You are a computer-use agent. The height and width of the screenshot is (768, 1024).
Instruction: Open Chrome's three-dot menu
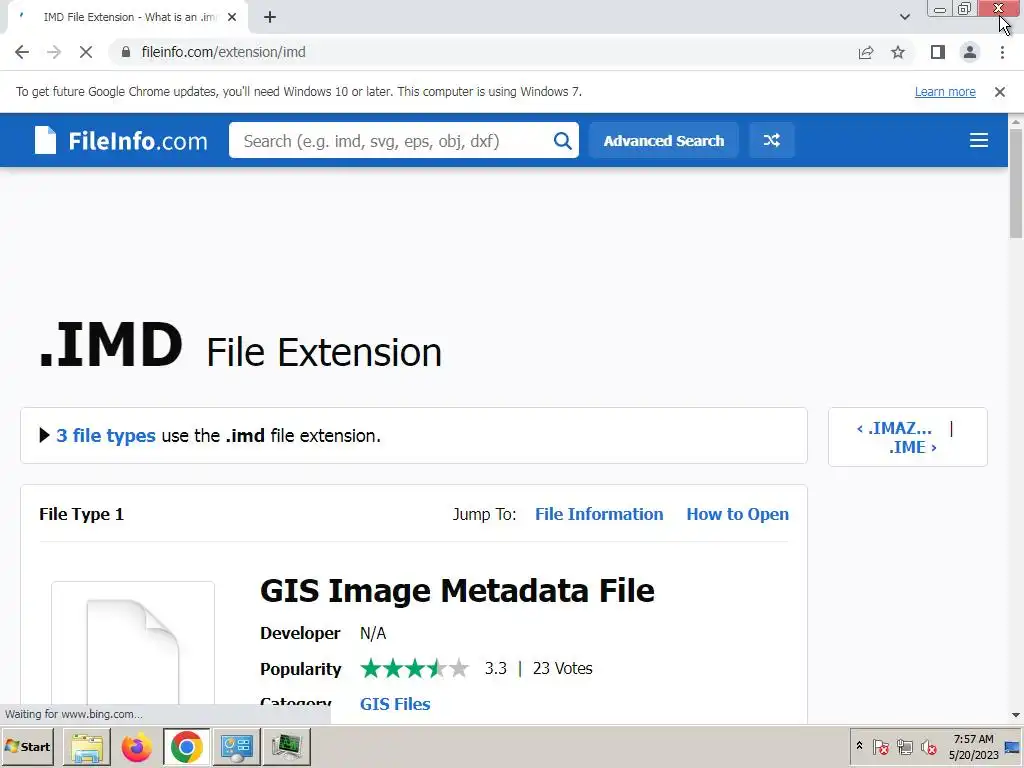click(x=1002, y=52)
